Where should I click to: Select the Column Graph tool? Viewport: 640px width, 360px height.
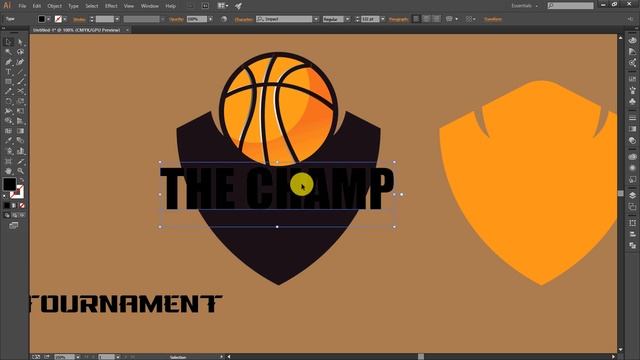click(20, 151)
